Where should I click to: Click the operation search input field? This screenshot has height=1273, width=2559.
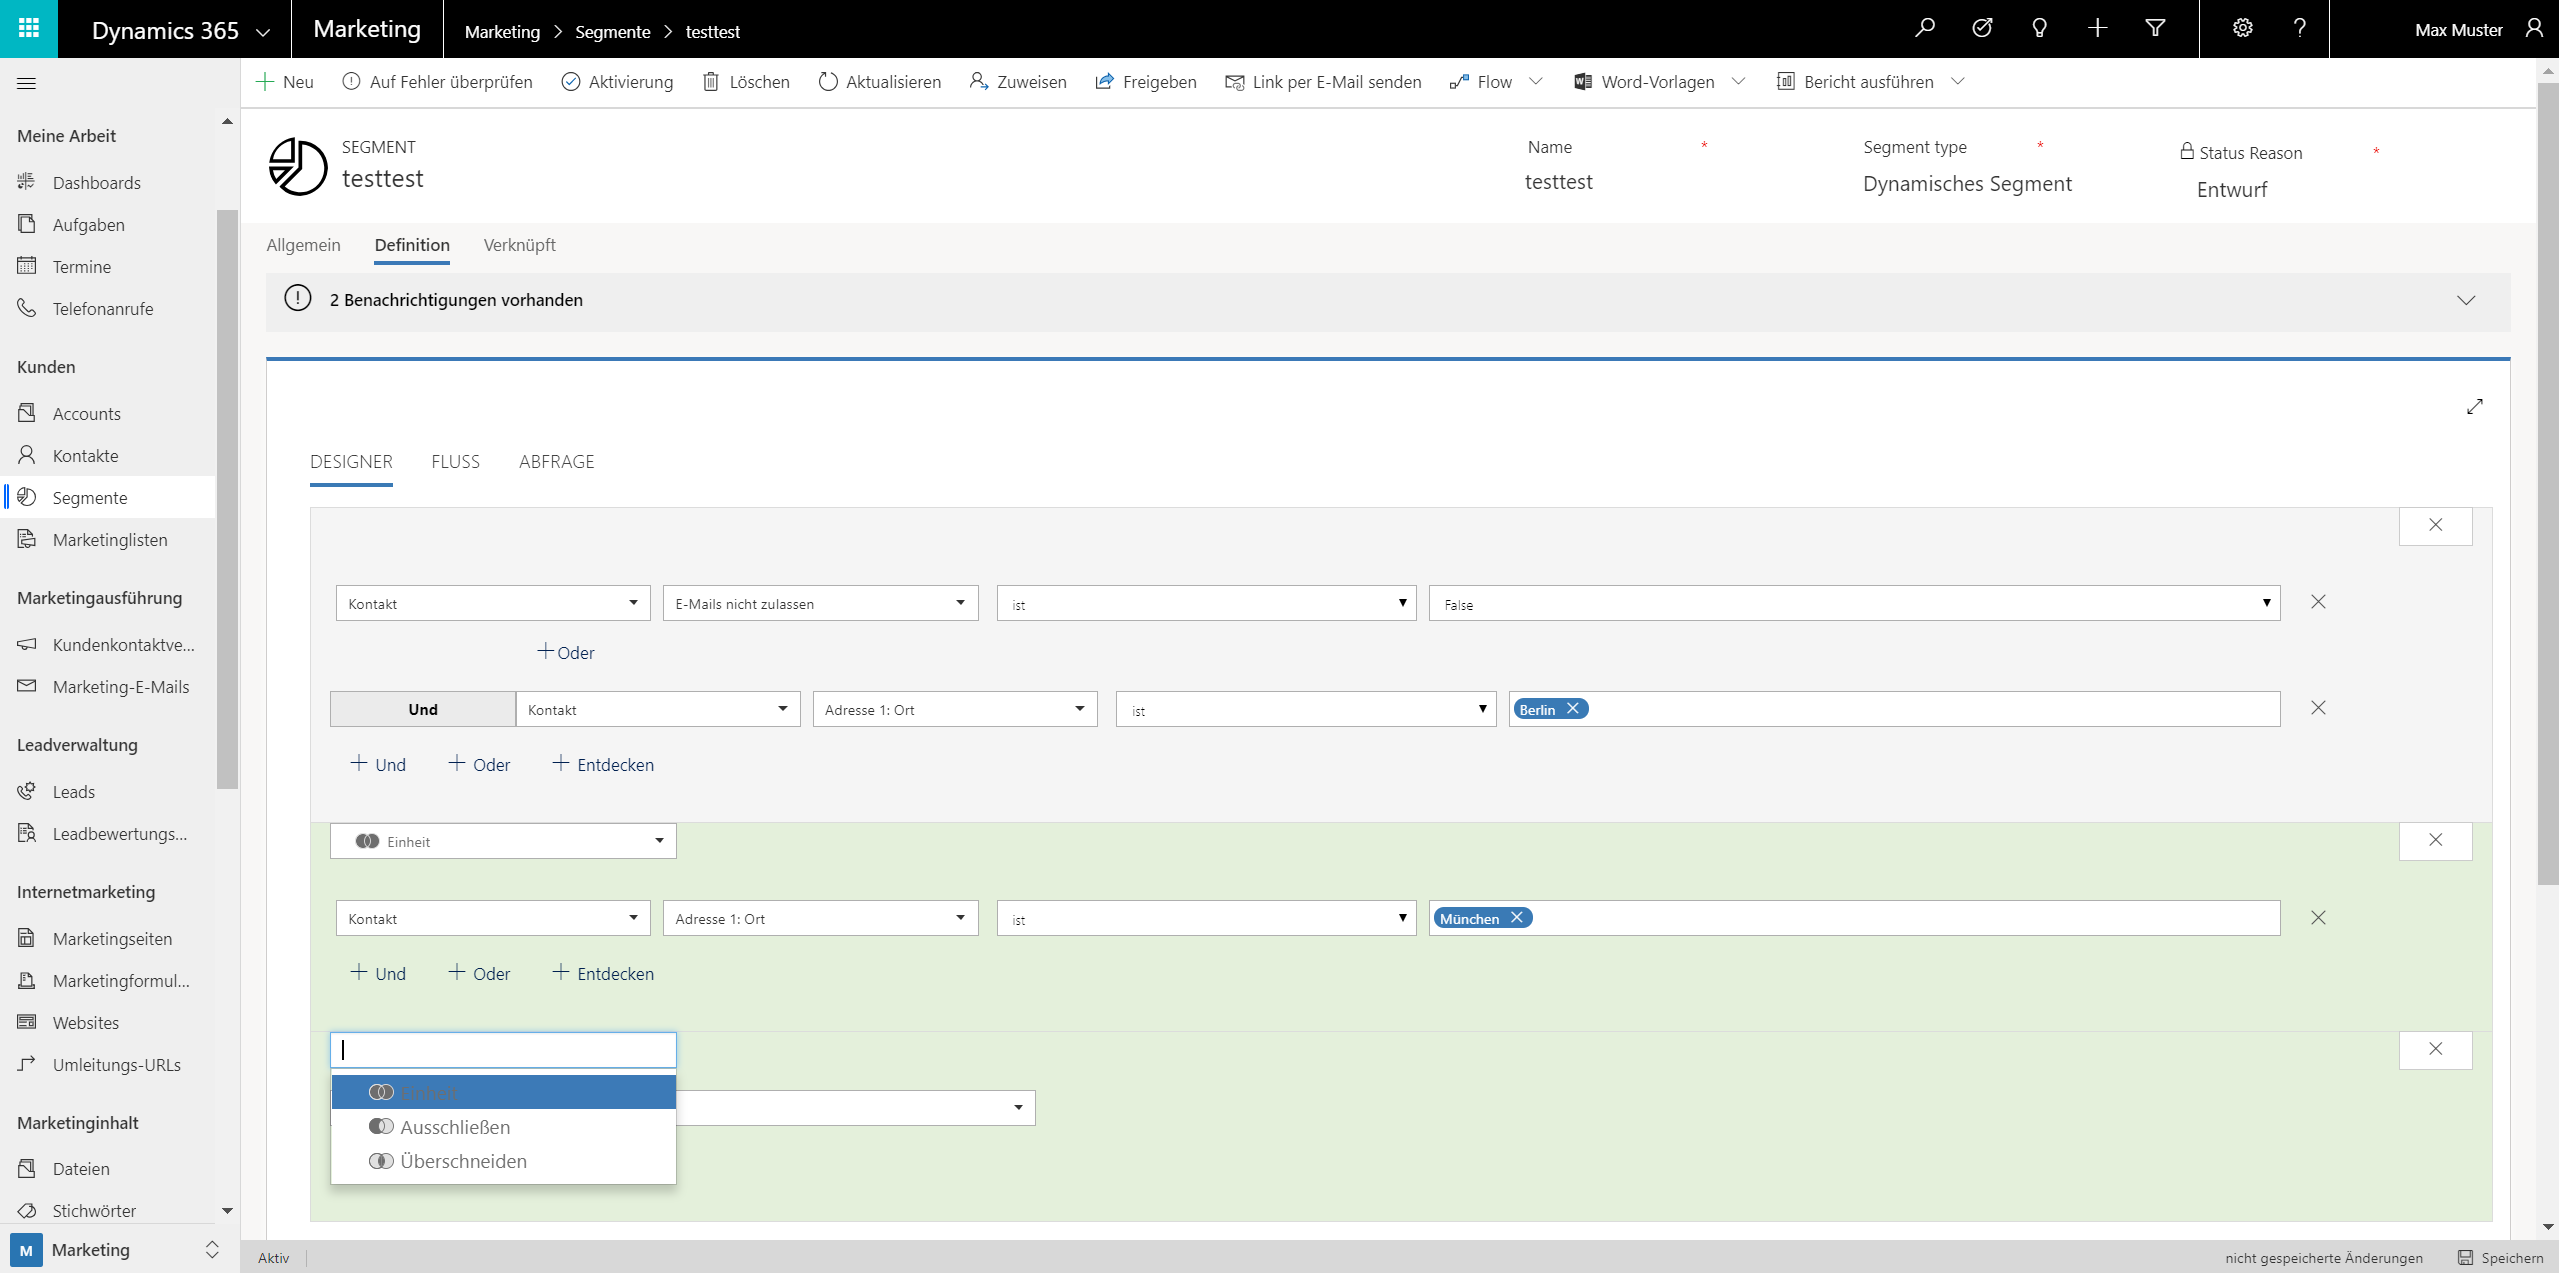(x=503, y=1050)
